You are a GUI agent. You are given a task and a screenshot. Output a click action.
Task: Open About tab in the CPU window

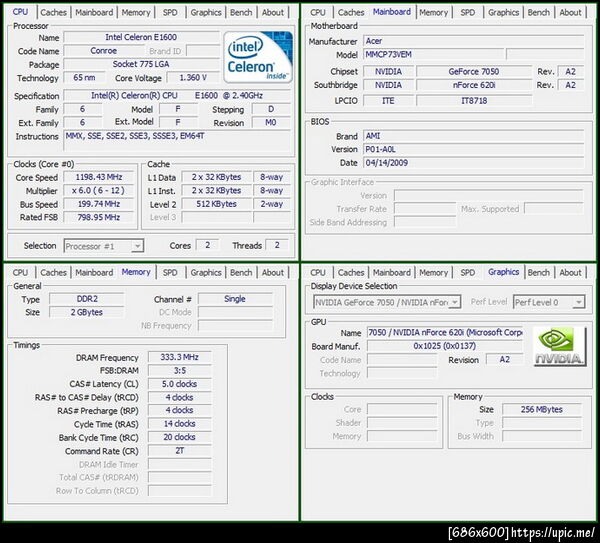tap(273, 12)
